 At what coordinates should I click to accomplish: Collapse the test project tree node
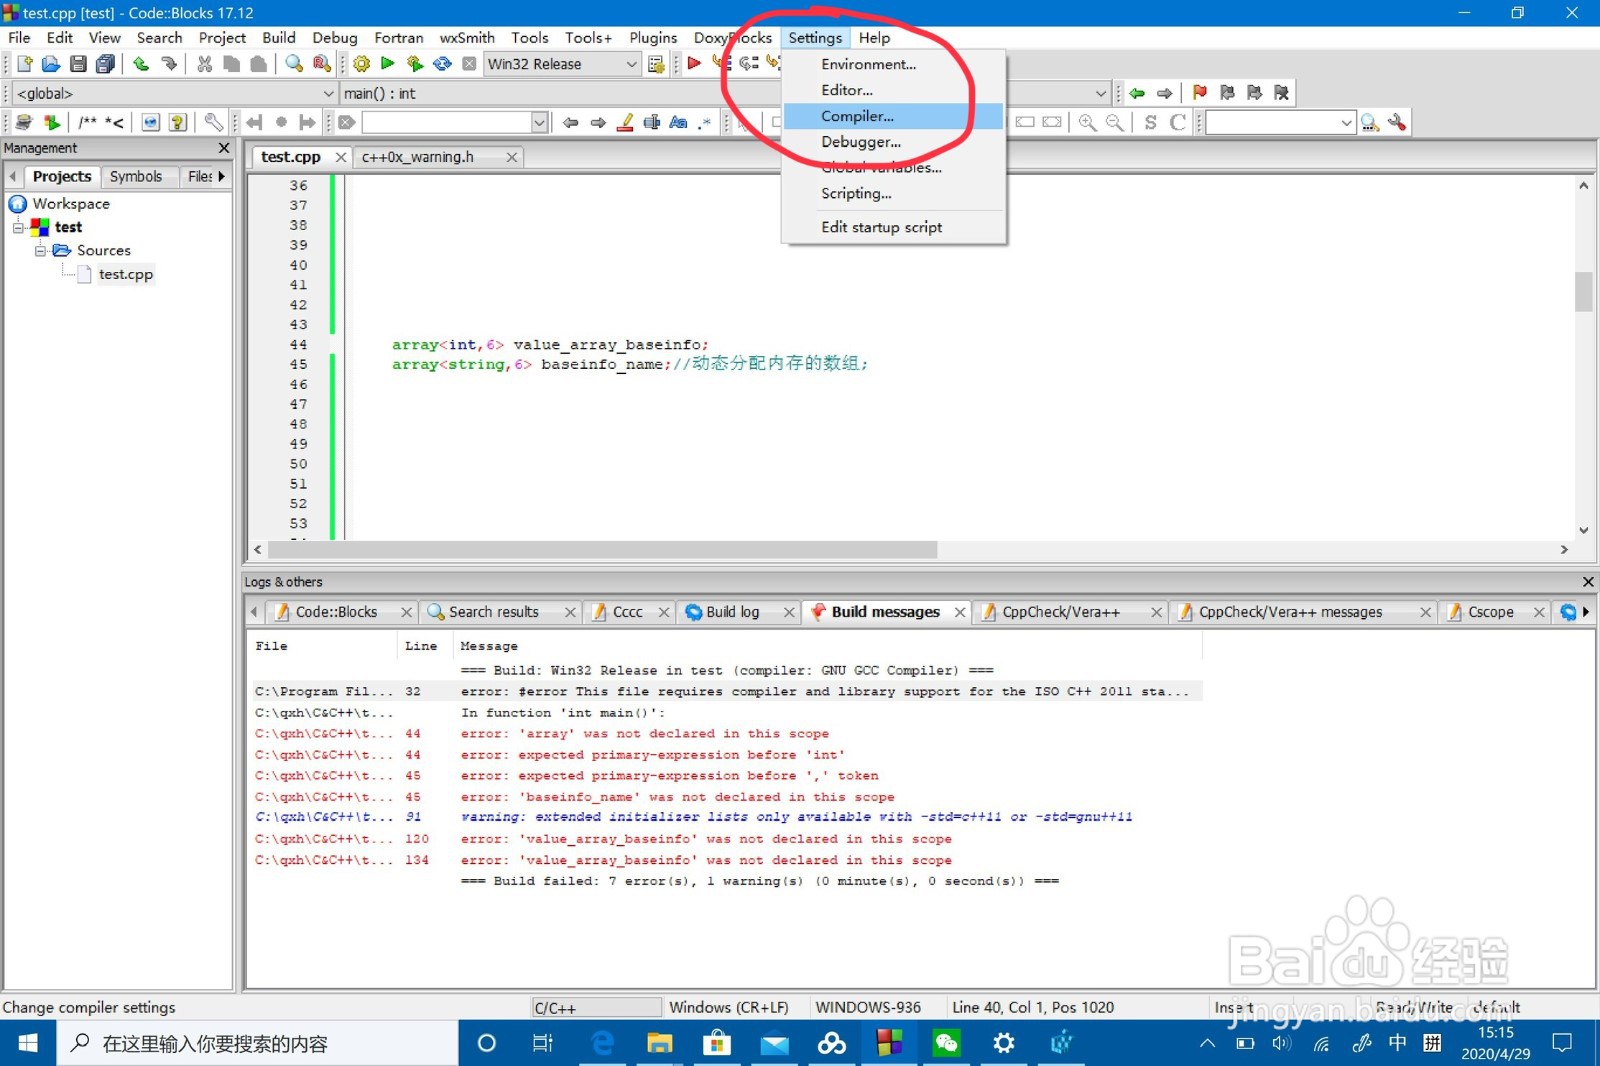(18, 228)
